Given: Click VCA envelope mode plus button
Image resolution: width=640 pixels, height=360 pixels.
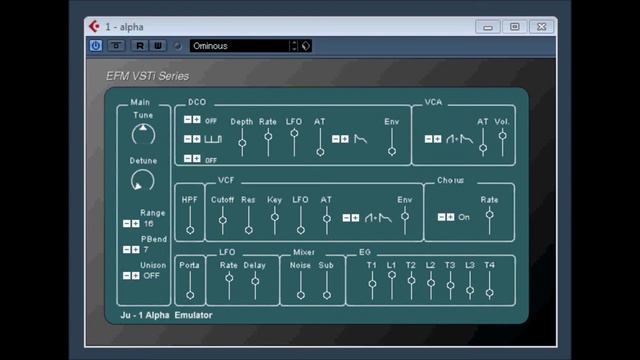Looking at the screenshot, I should coord(437,139).
